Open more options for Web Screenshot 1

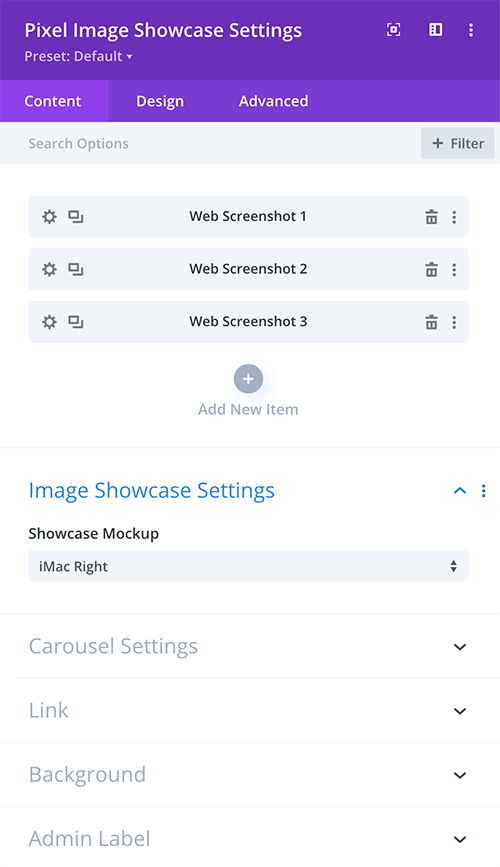tap(454, 217)
